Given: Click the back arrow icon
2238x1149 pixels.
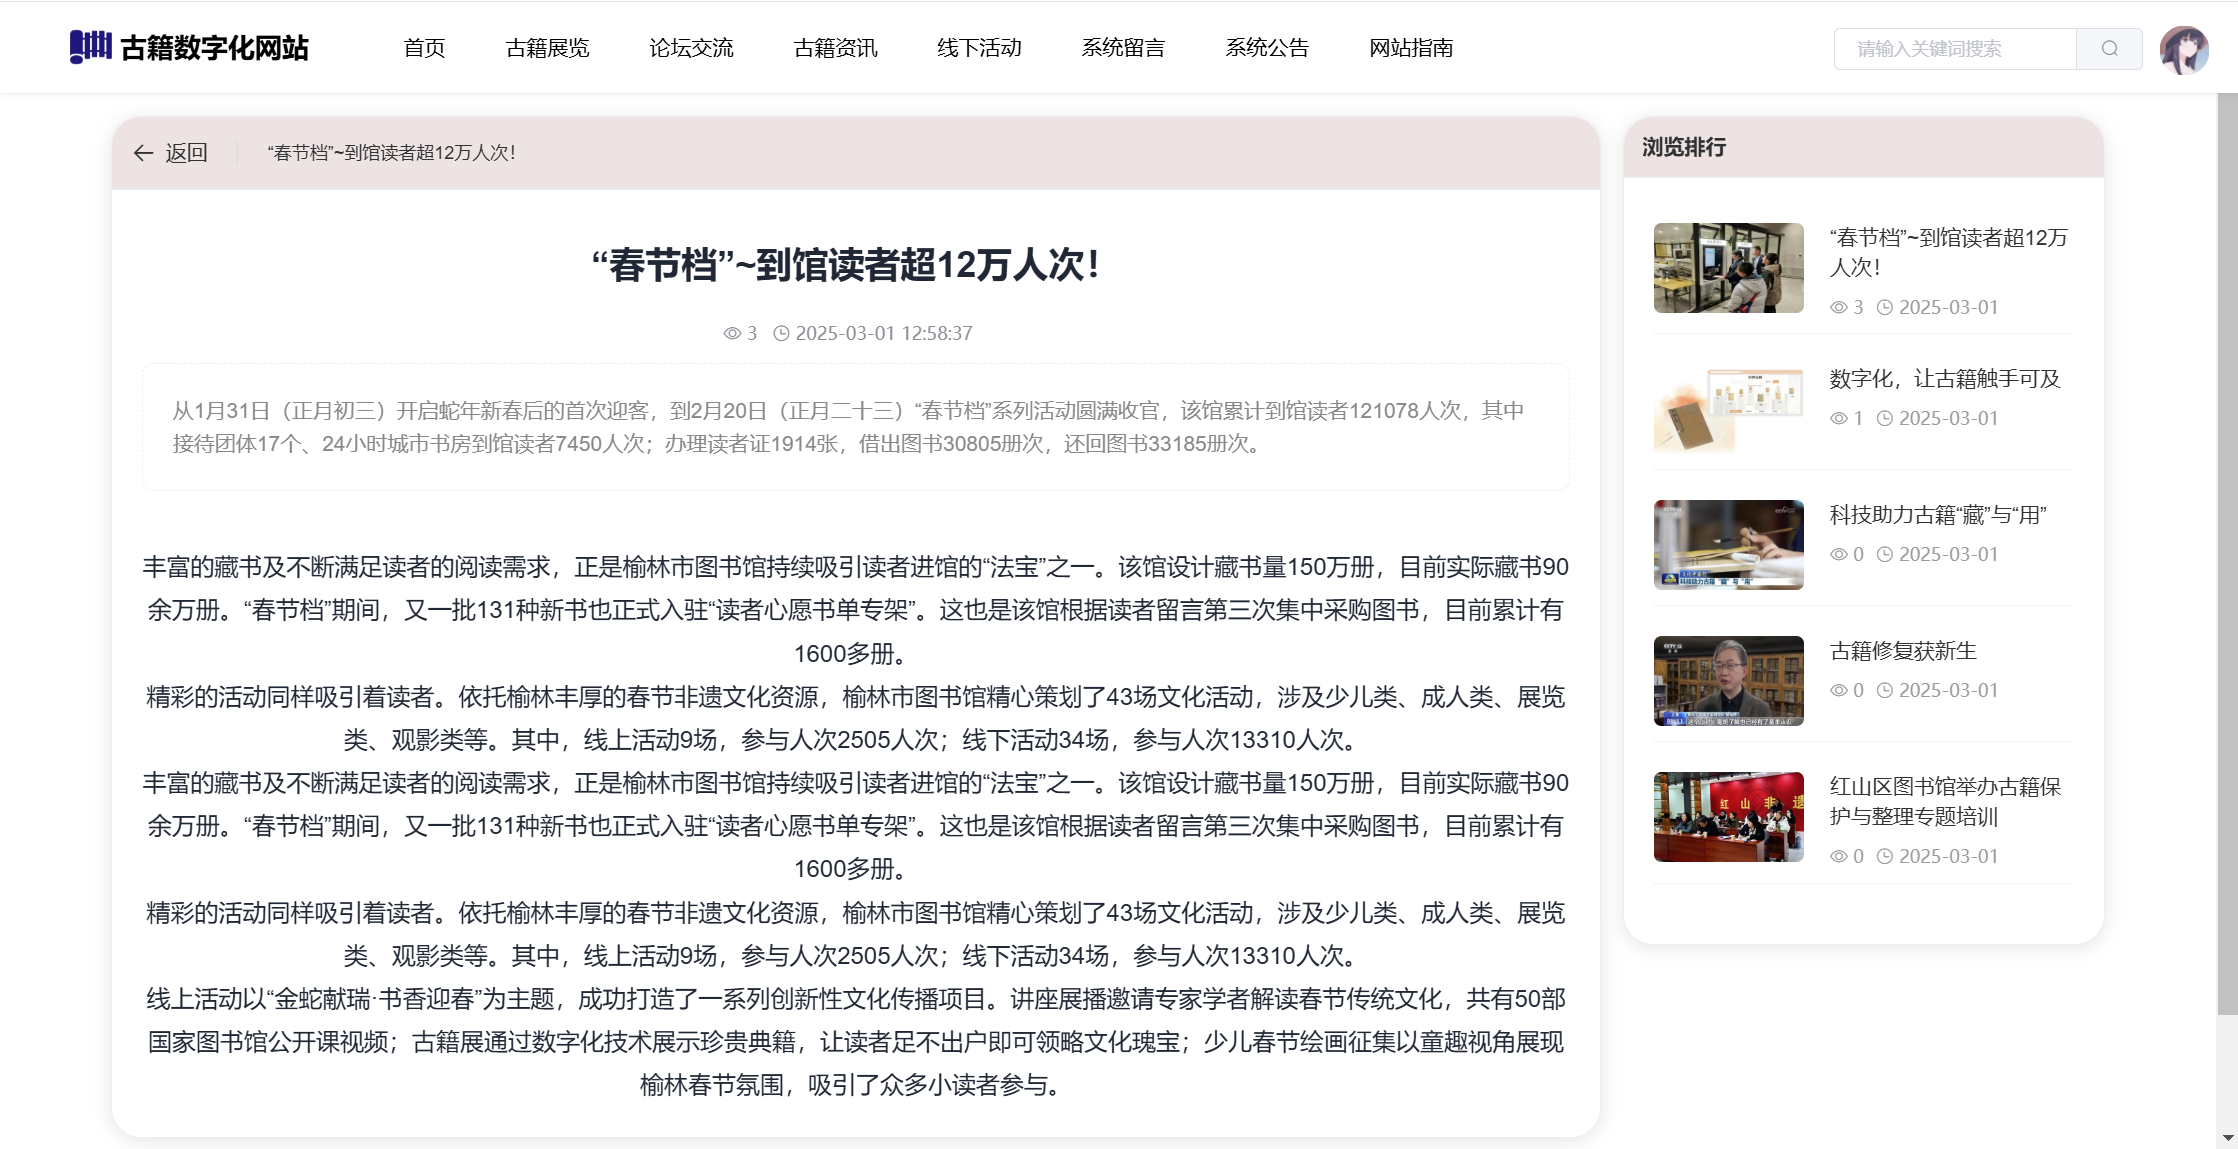Looking at the screenshot, I should click(143, 153).
